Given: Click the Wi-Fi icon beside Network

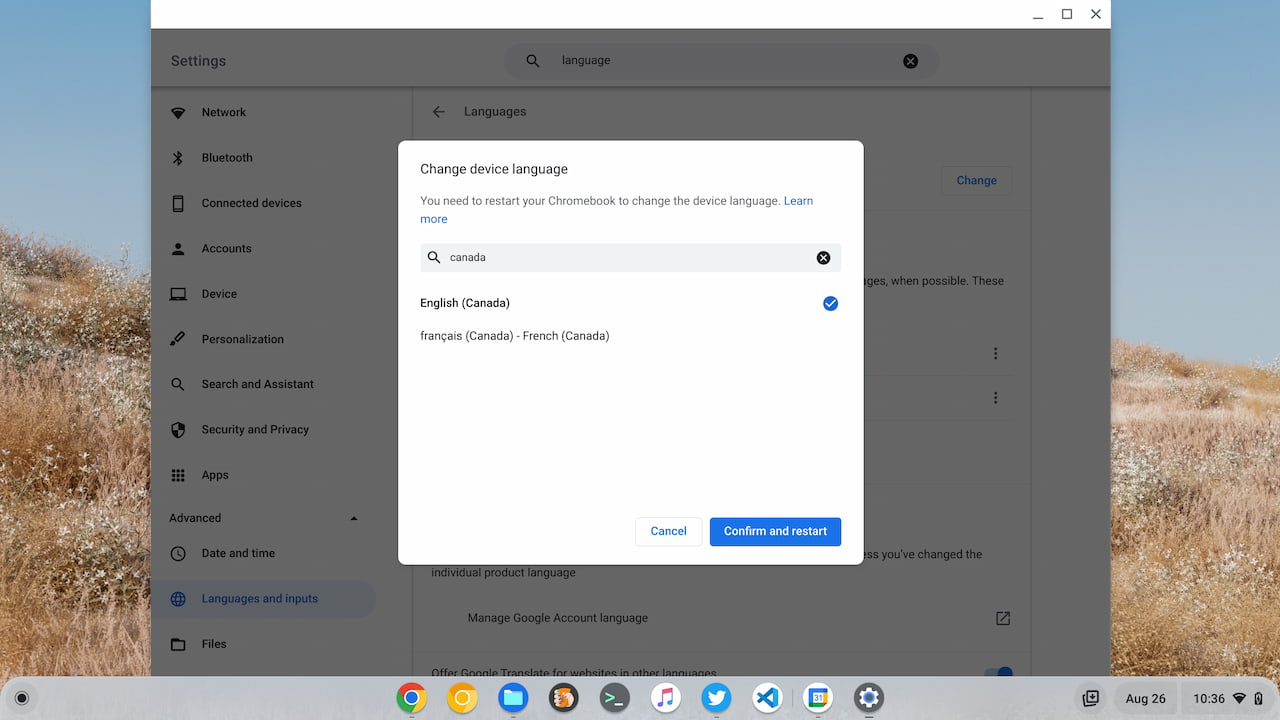Looking at the screenshot, I should 178,113.
